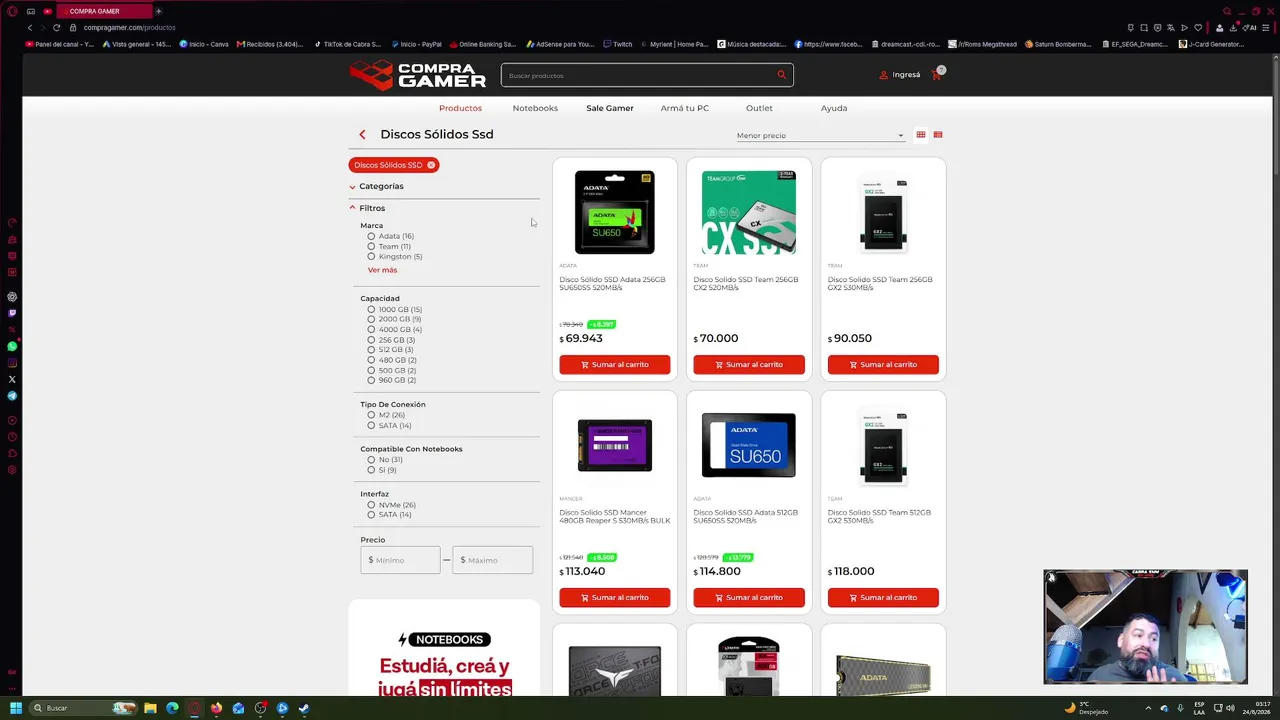Reload the page in the browser
The image size is (1280, 720).
pyautogui.click(x=56, y=27)
